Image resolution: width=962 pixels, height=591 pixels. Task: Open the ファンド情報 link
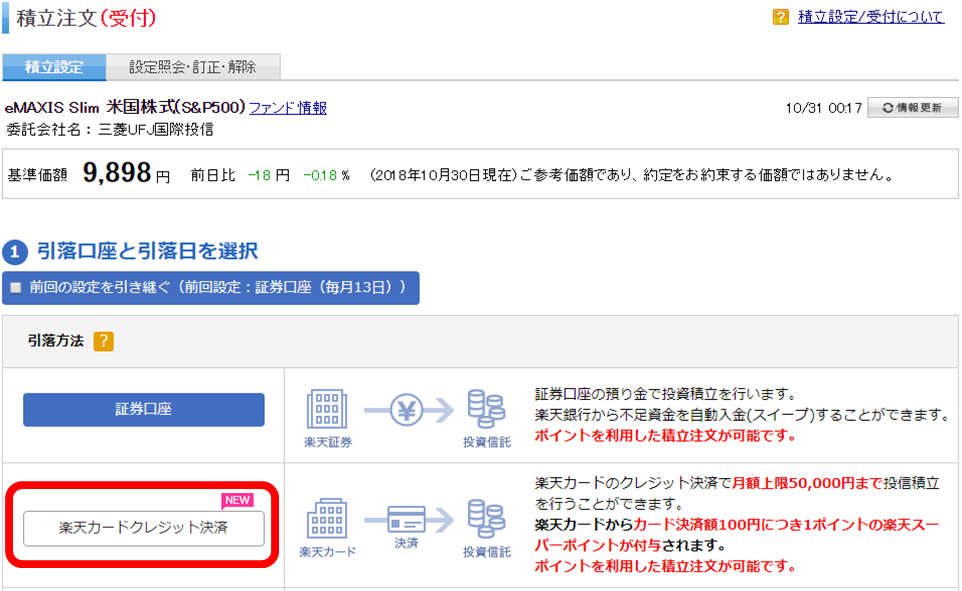click(x=288, y=108)
